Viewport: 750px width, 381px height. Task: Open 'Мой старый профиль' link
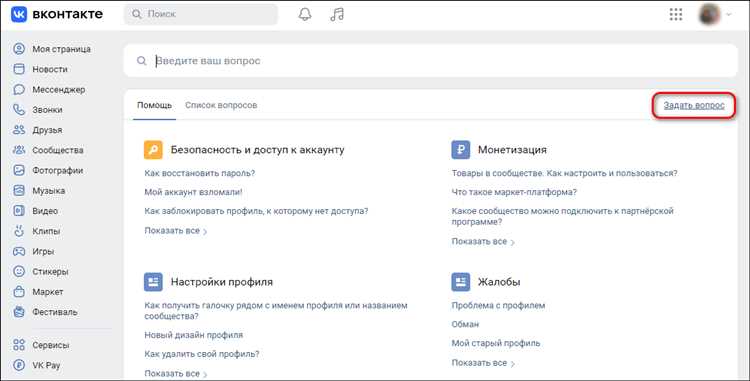pos(496,343)
